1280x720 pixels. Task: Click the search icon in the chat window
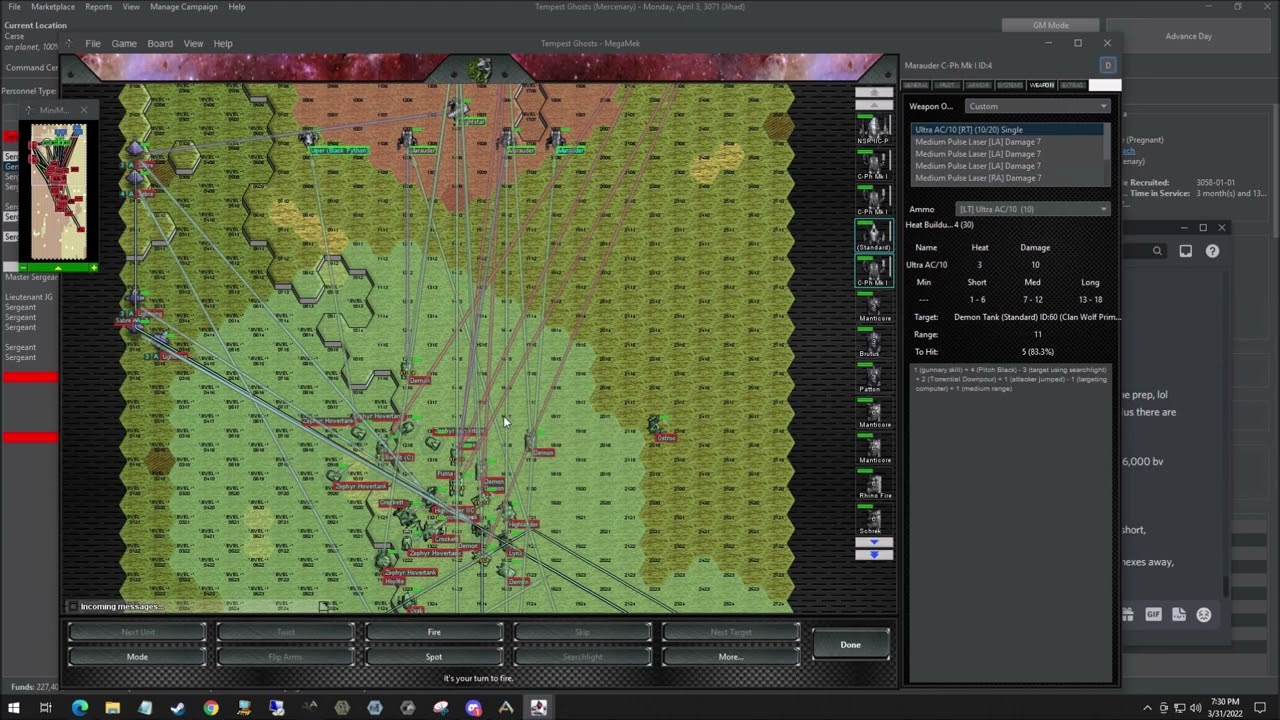point(1157,251)
